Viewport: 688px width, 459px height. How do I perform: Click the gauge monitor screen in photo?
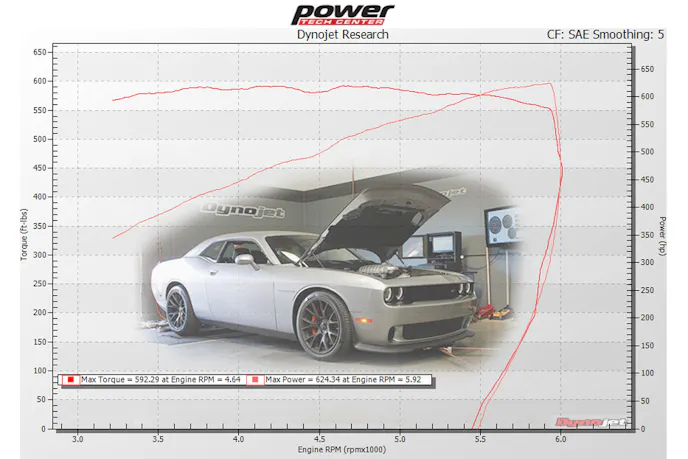pos(503,225)
